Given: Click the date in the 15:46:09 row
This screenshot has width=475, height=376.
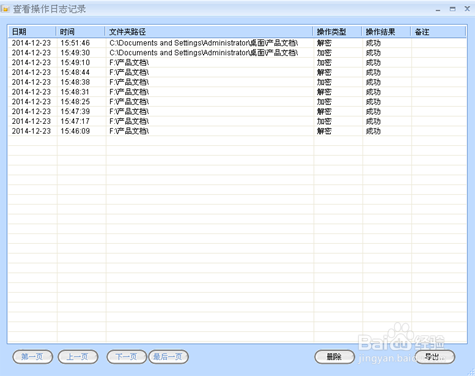Looking at the screenshot, I should point(31,131).
